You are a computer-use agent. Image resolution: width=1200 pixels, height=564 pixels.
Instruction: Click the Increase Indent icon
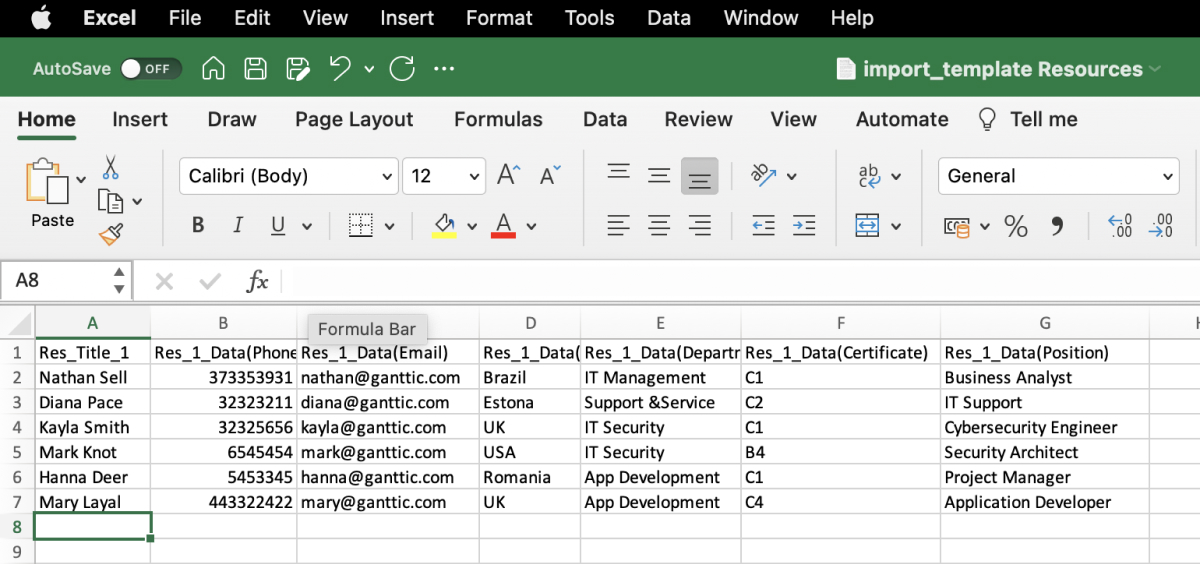[x=804, y=225]
